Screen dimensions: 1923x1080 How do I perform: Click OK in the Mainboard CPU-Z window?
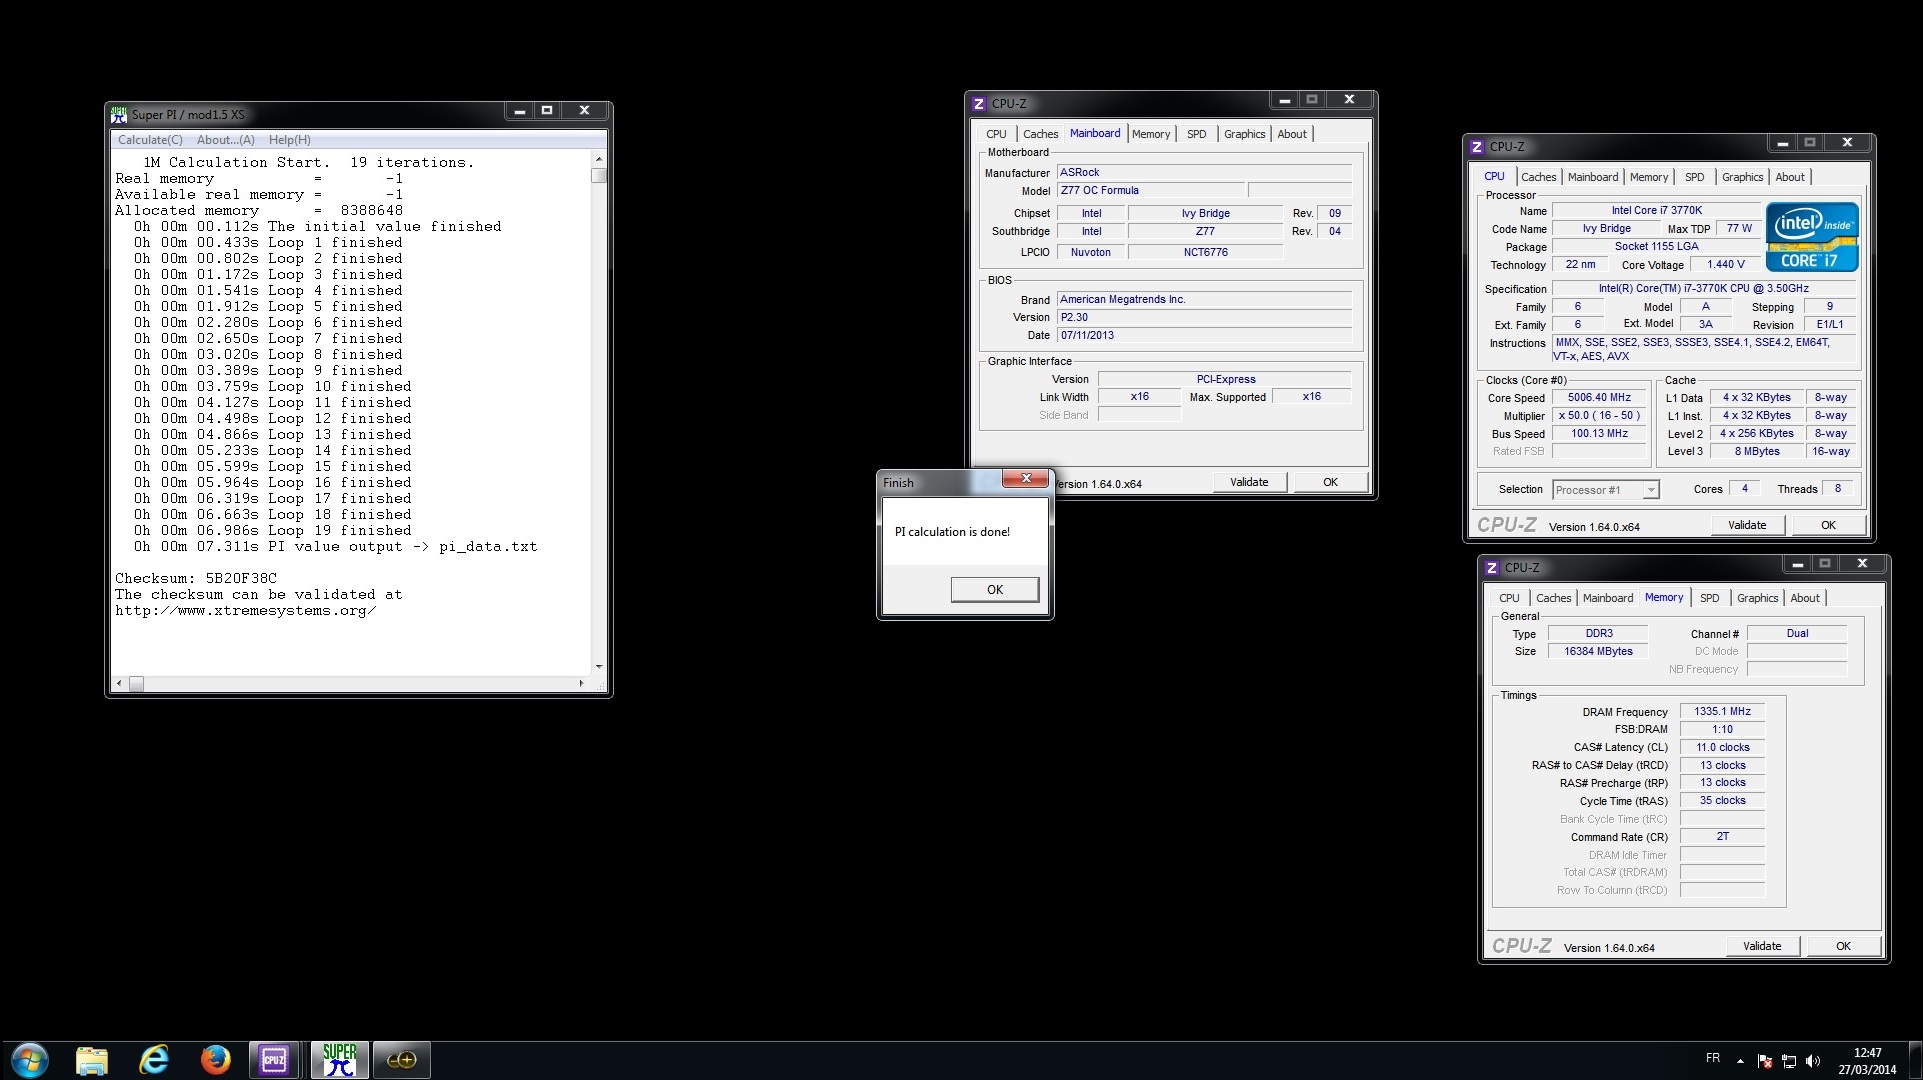[x=1330, y=482]
